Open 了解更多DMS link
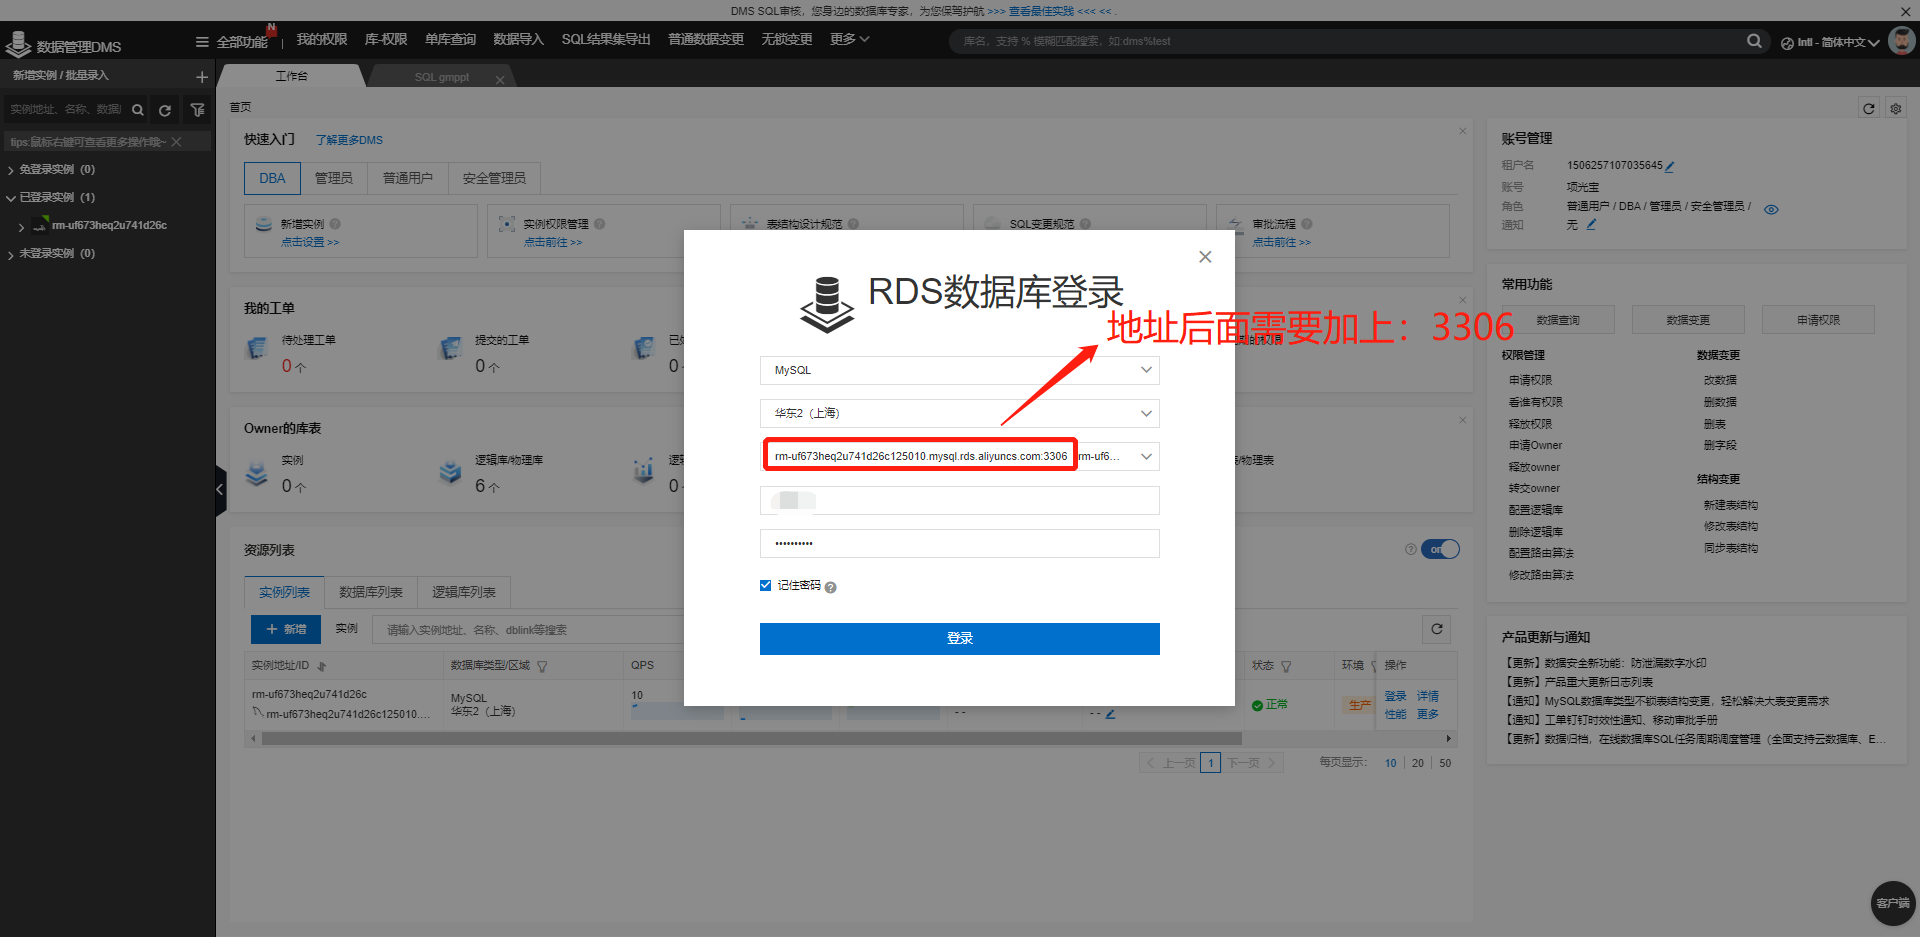1920x937 pixels. pyautogui.click(x=349, y=140)
